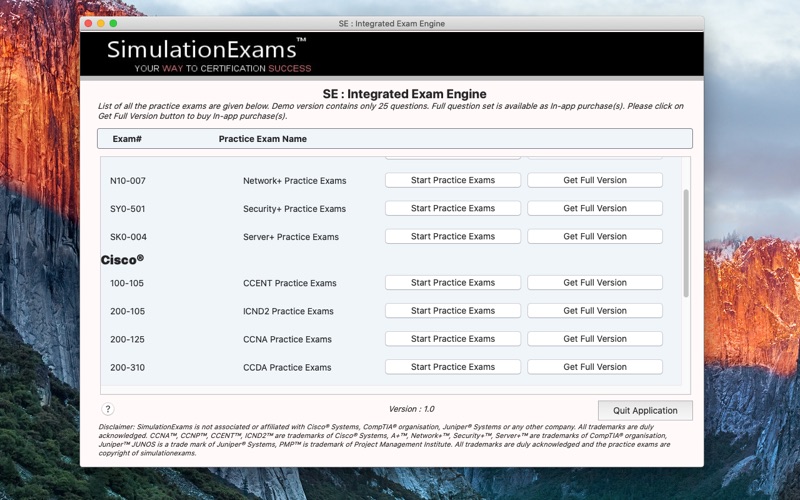Select the 200-125 exam number
Image resolution: width=800 pixels, height=500 pixels.
[127, 339]
